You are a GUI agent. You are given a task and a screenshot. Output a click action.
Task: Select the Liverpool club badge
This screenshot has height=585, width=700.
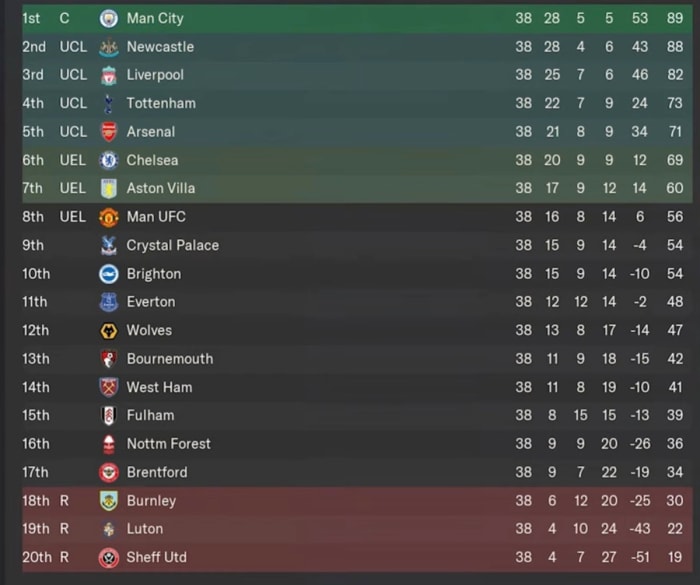click(x=109, y=75)
